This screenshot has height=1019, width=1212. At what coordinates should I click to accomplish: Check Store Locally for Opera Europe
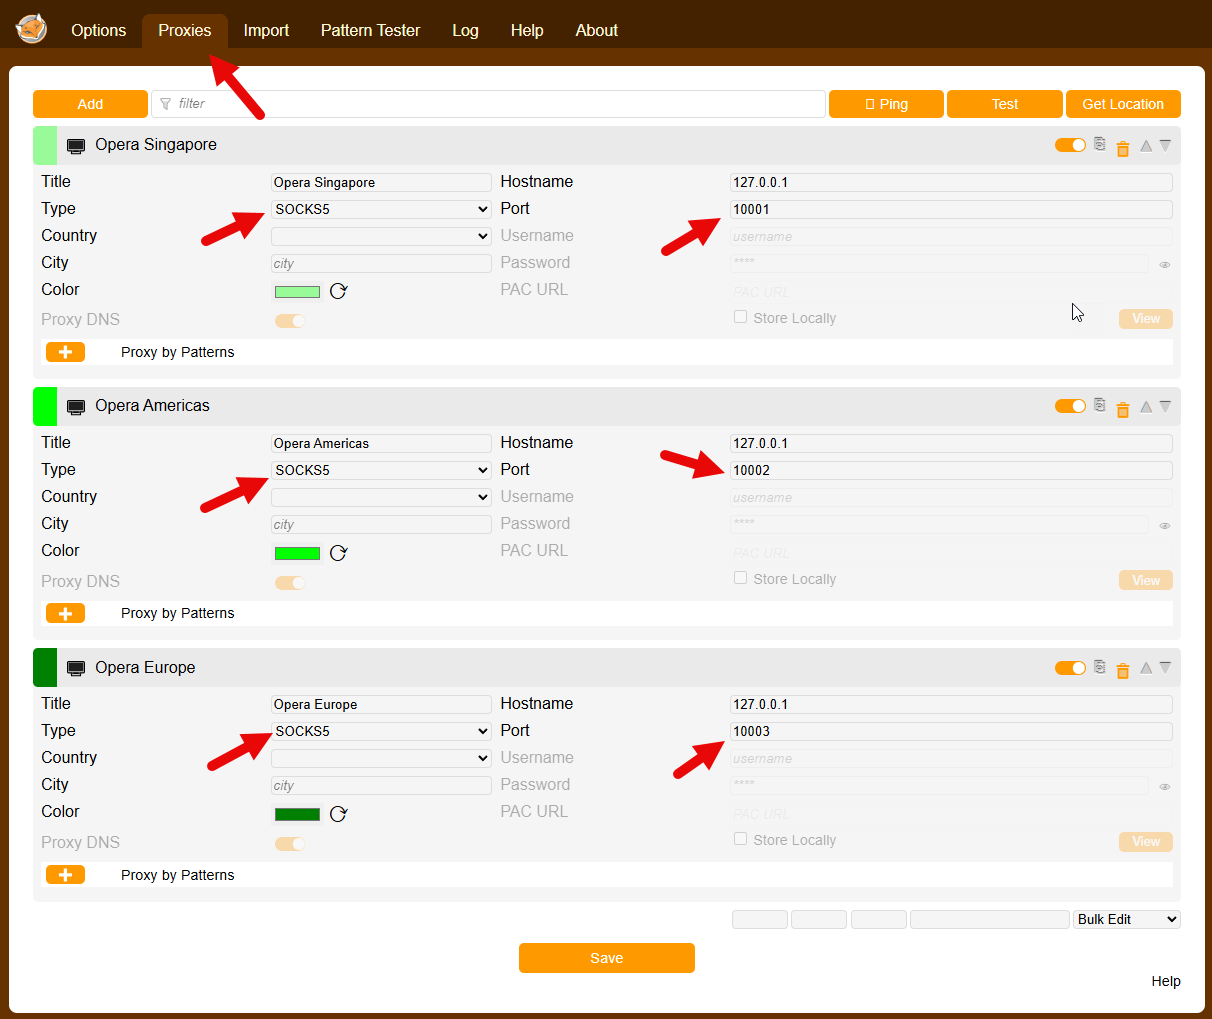(x=740, y=839)
